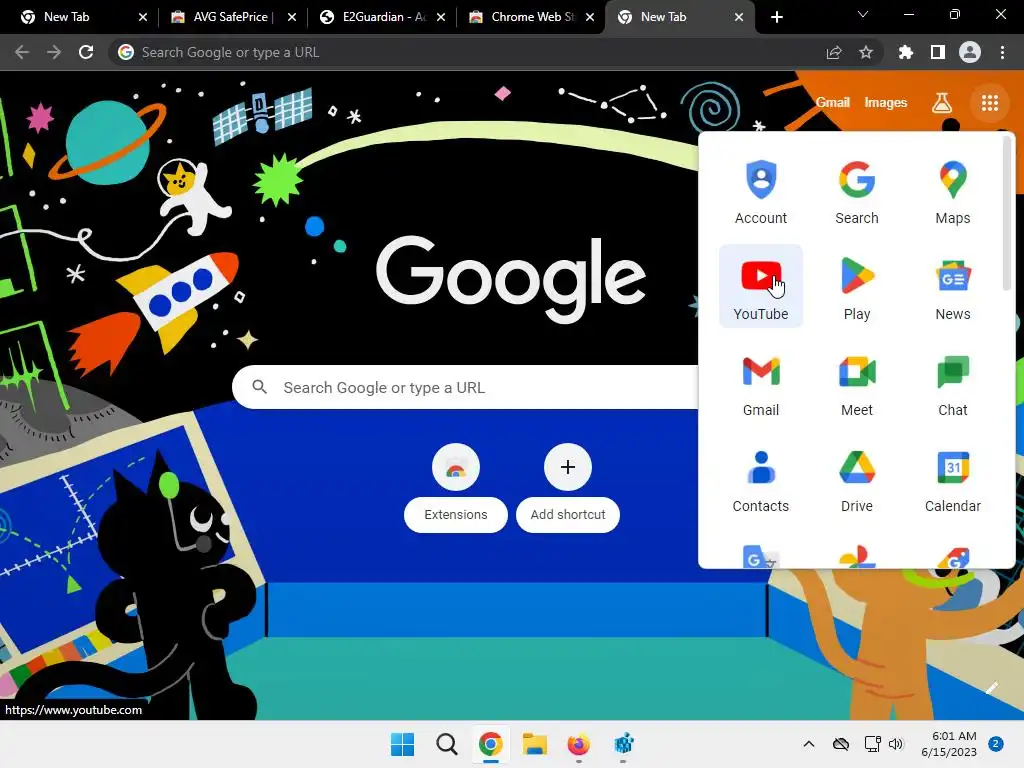This screenshot has height=768, width=1024.
Task: Open Google Calendar from the apps grid
Action: (952, 479)
